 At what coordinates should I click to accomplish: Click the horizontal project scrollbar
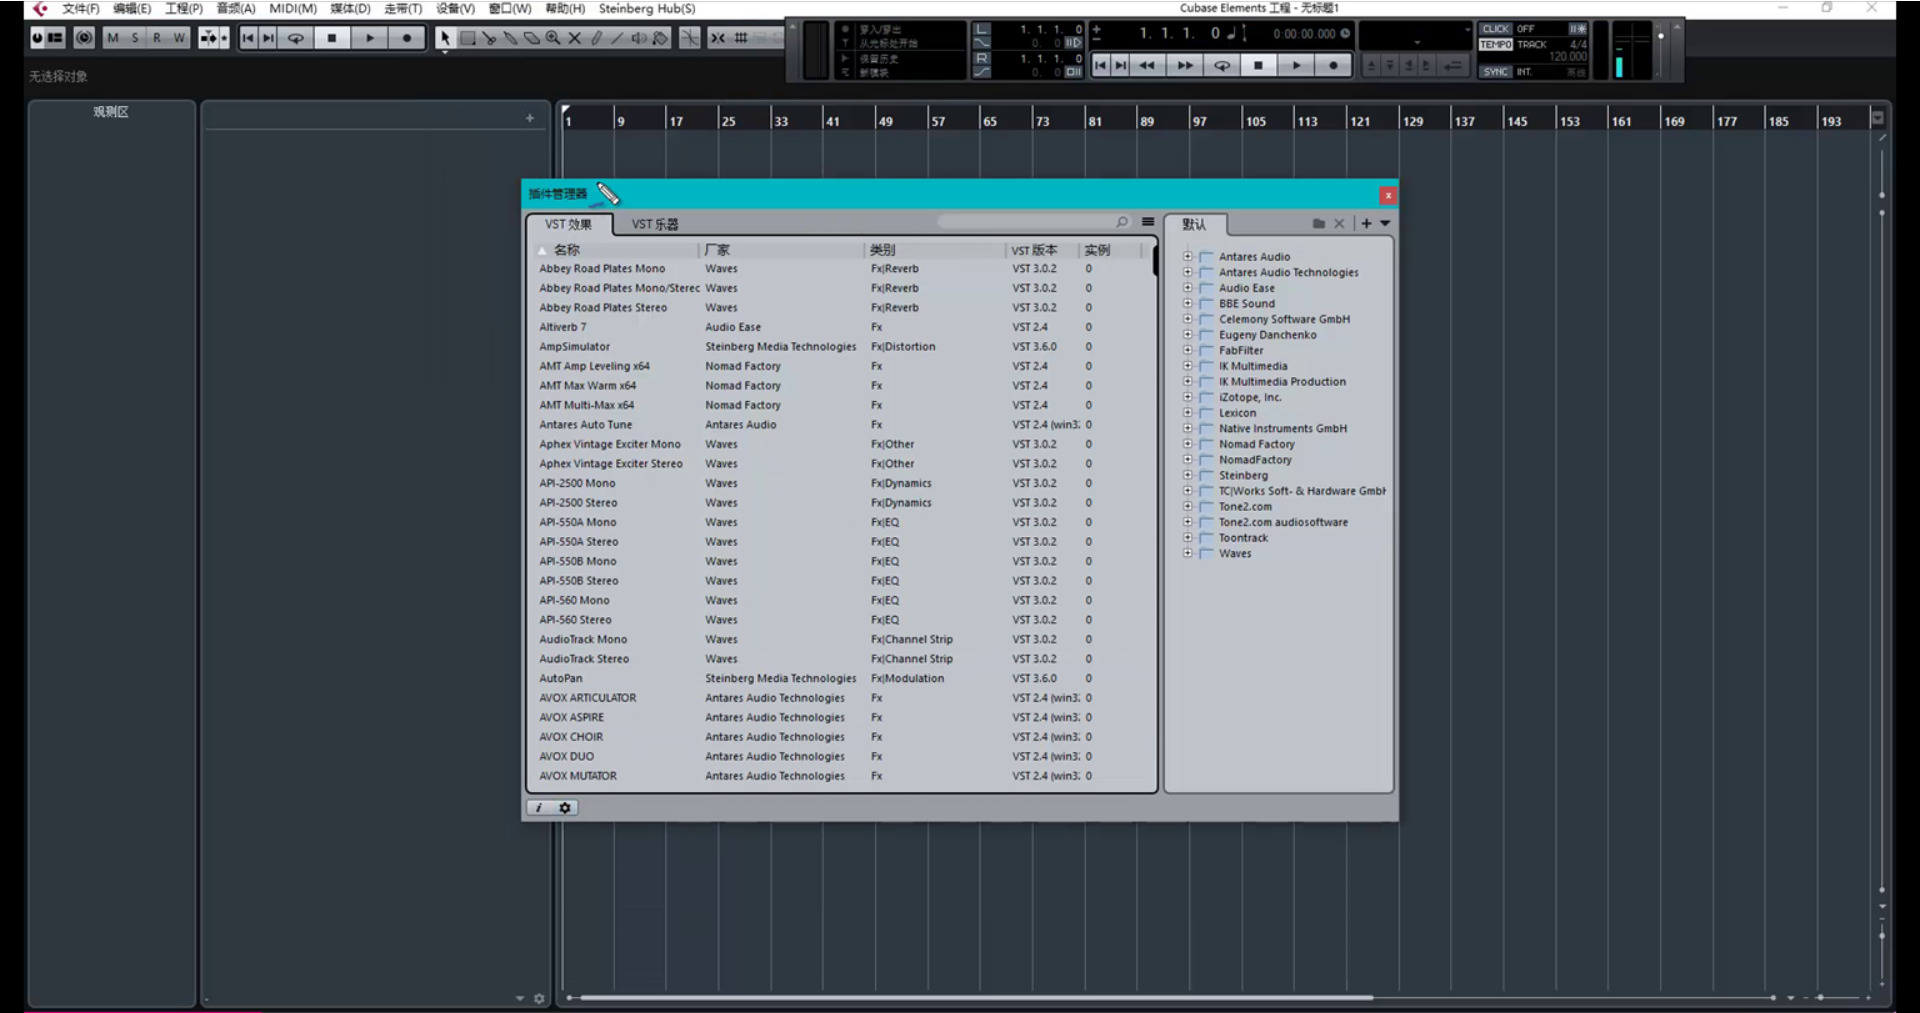pos(976,998)
